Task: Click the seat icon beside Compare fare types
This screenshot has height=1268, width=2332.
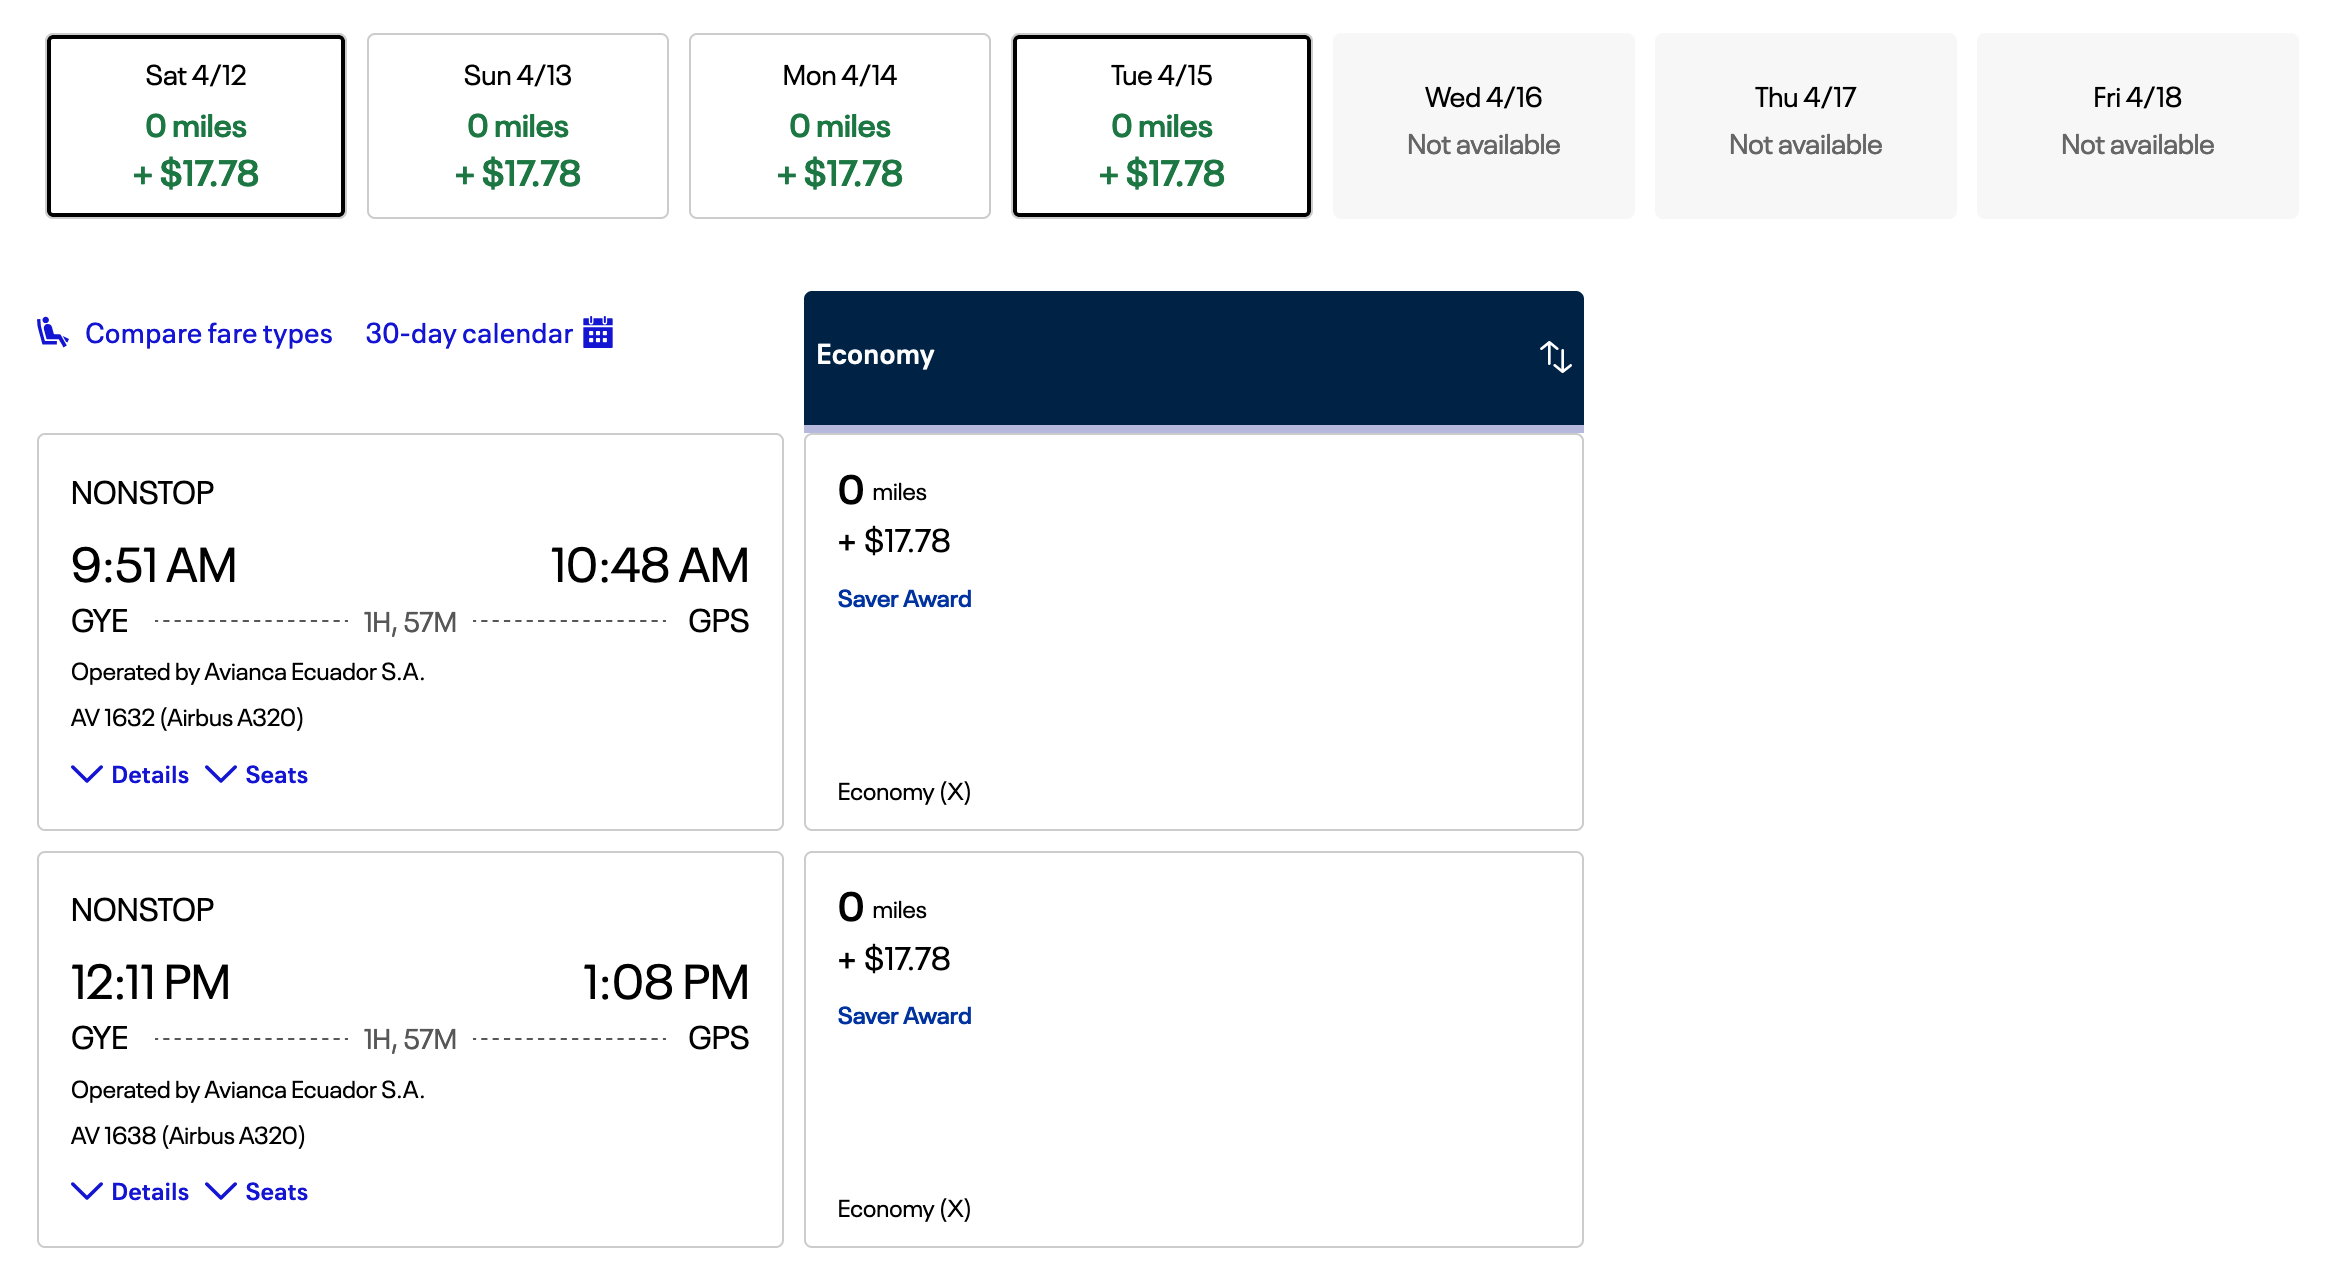Action: coord(52,332)
